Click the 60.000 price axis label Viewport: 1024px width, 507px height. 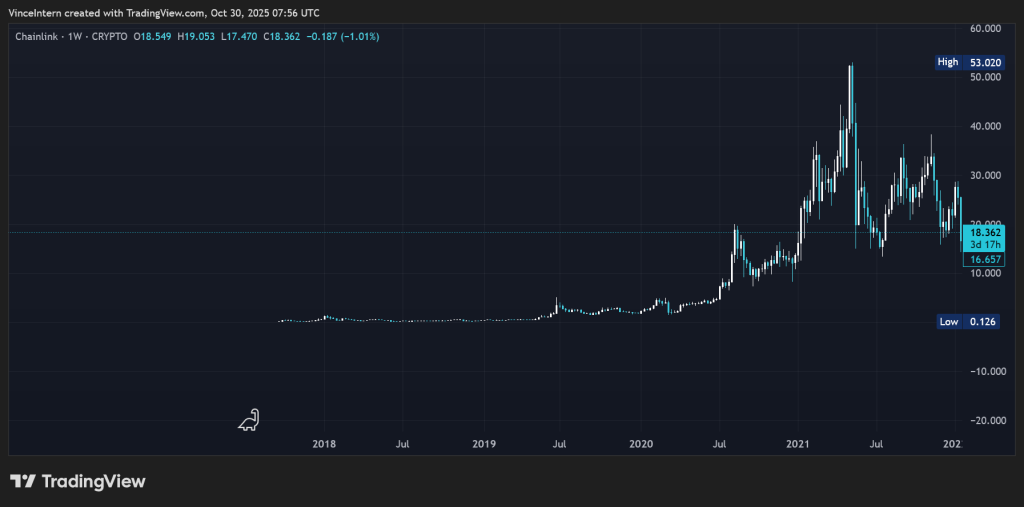[x=986, y=28]
